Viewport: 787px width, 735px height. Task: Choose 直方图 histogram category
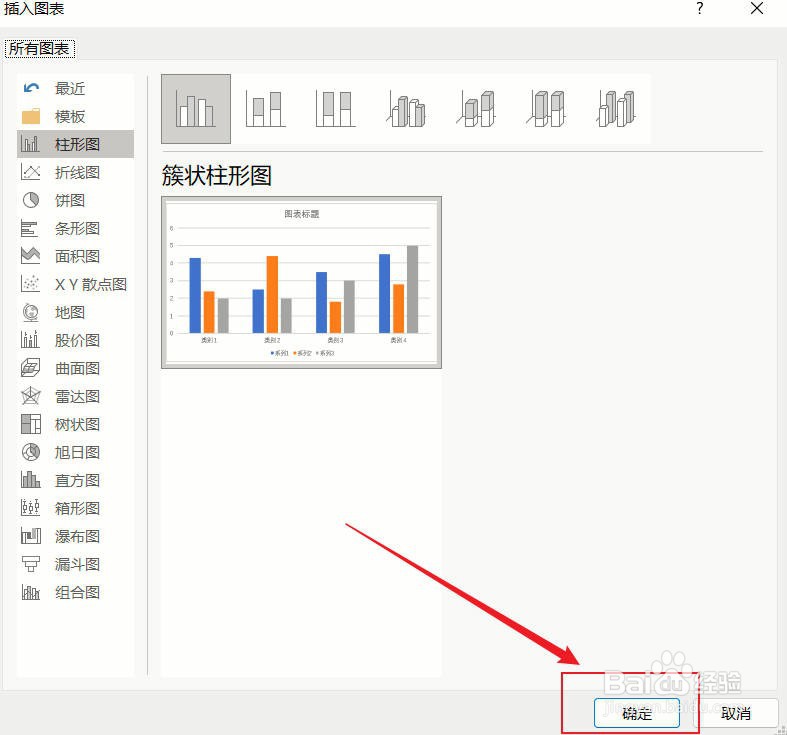coord(75,480)
